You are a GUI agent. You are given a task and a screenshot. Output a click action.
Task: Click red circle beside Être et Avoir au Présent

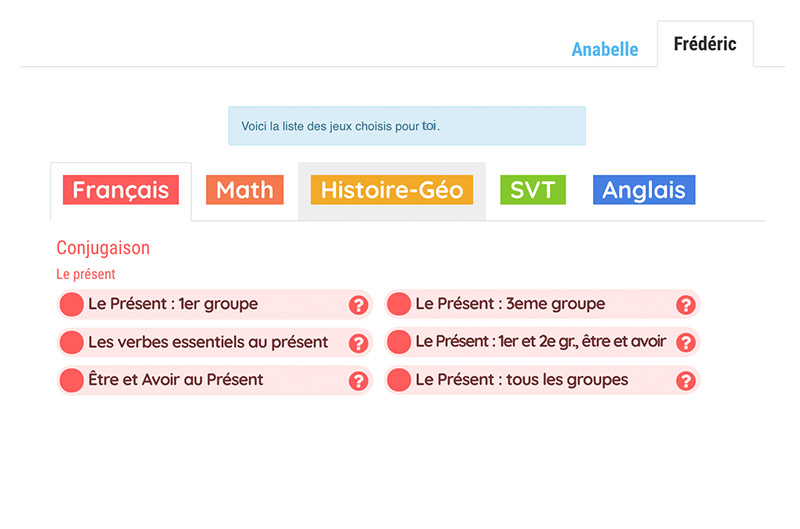[71, 381]
